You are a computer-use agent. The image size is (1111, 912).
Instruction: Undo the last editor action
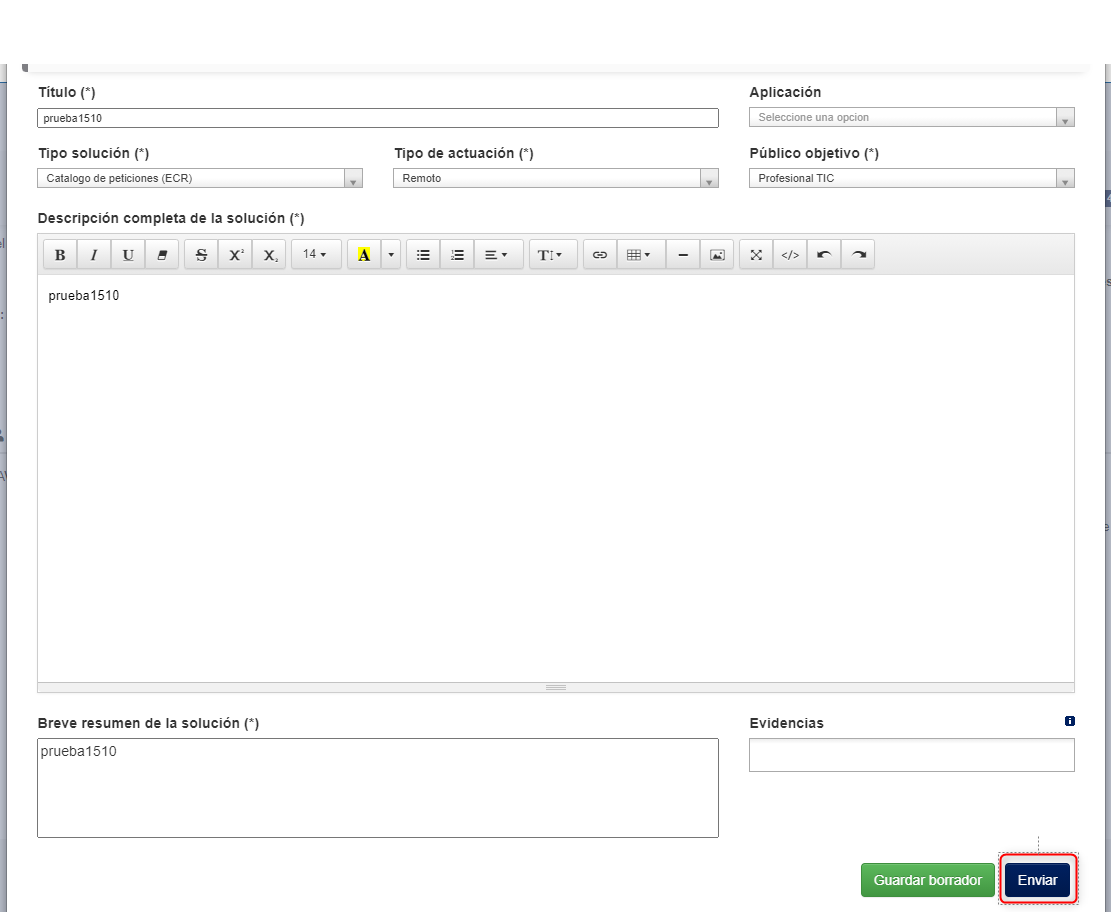[824, 254]
